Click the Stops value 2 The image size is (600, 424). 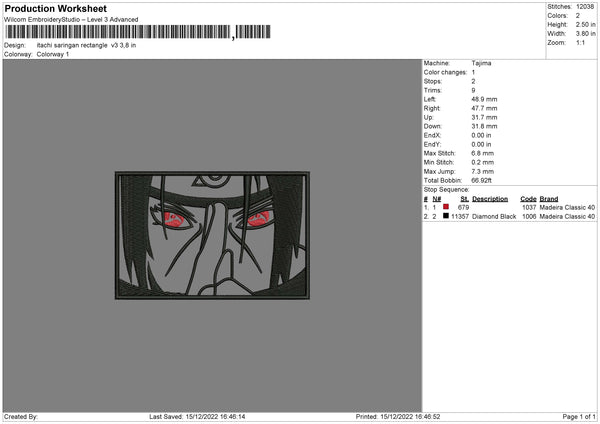(473, 81)
